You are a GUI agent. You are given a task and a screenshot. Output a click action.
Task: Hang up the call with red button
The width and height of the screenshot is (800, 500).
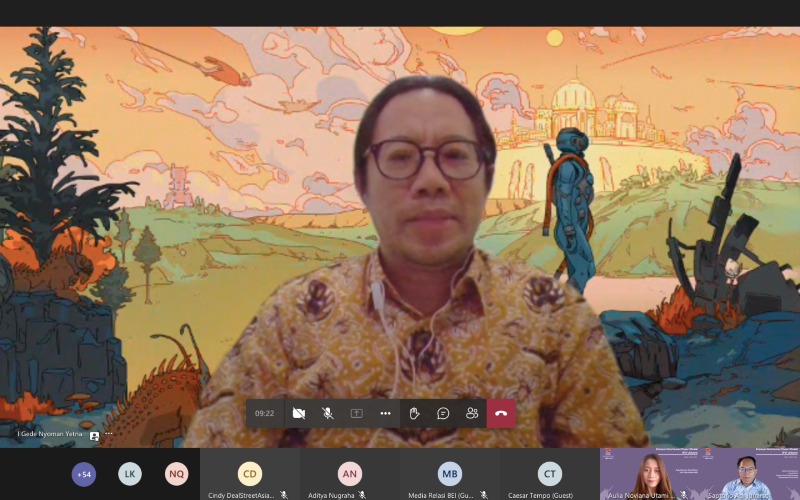[501, 413]
